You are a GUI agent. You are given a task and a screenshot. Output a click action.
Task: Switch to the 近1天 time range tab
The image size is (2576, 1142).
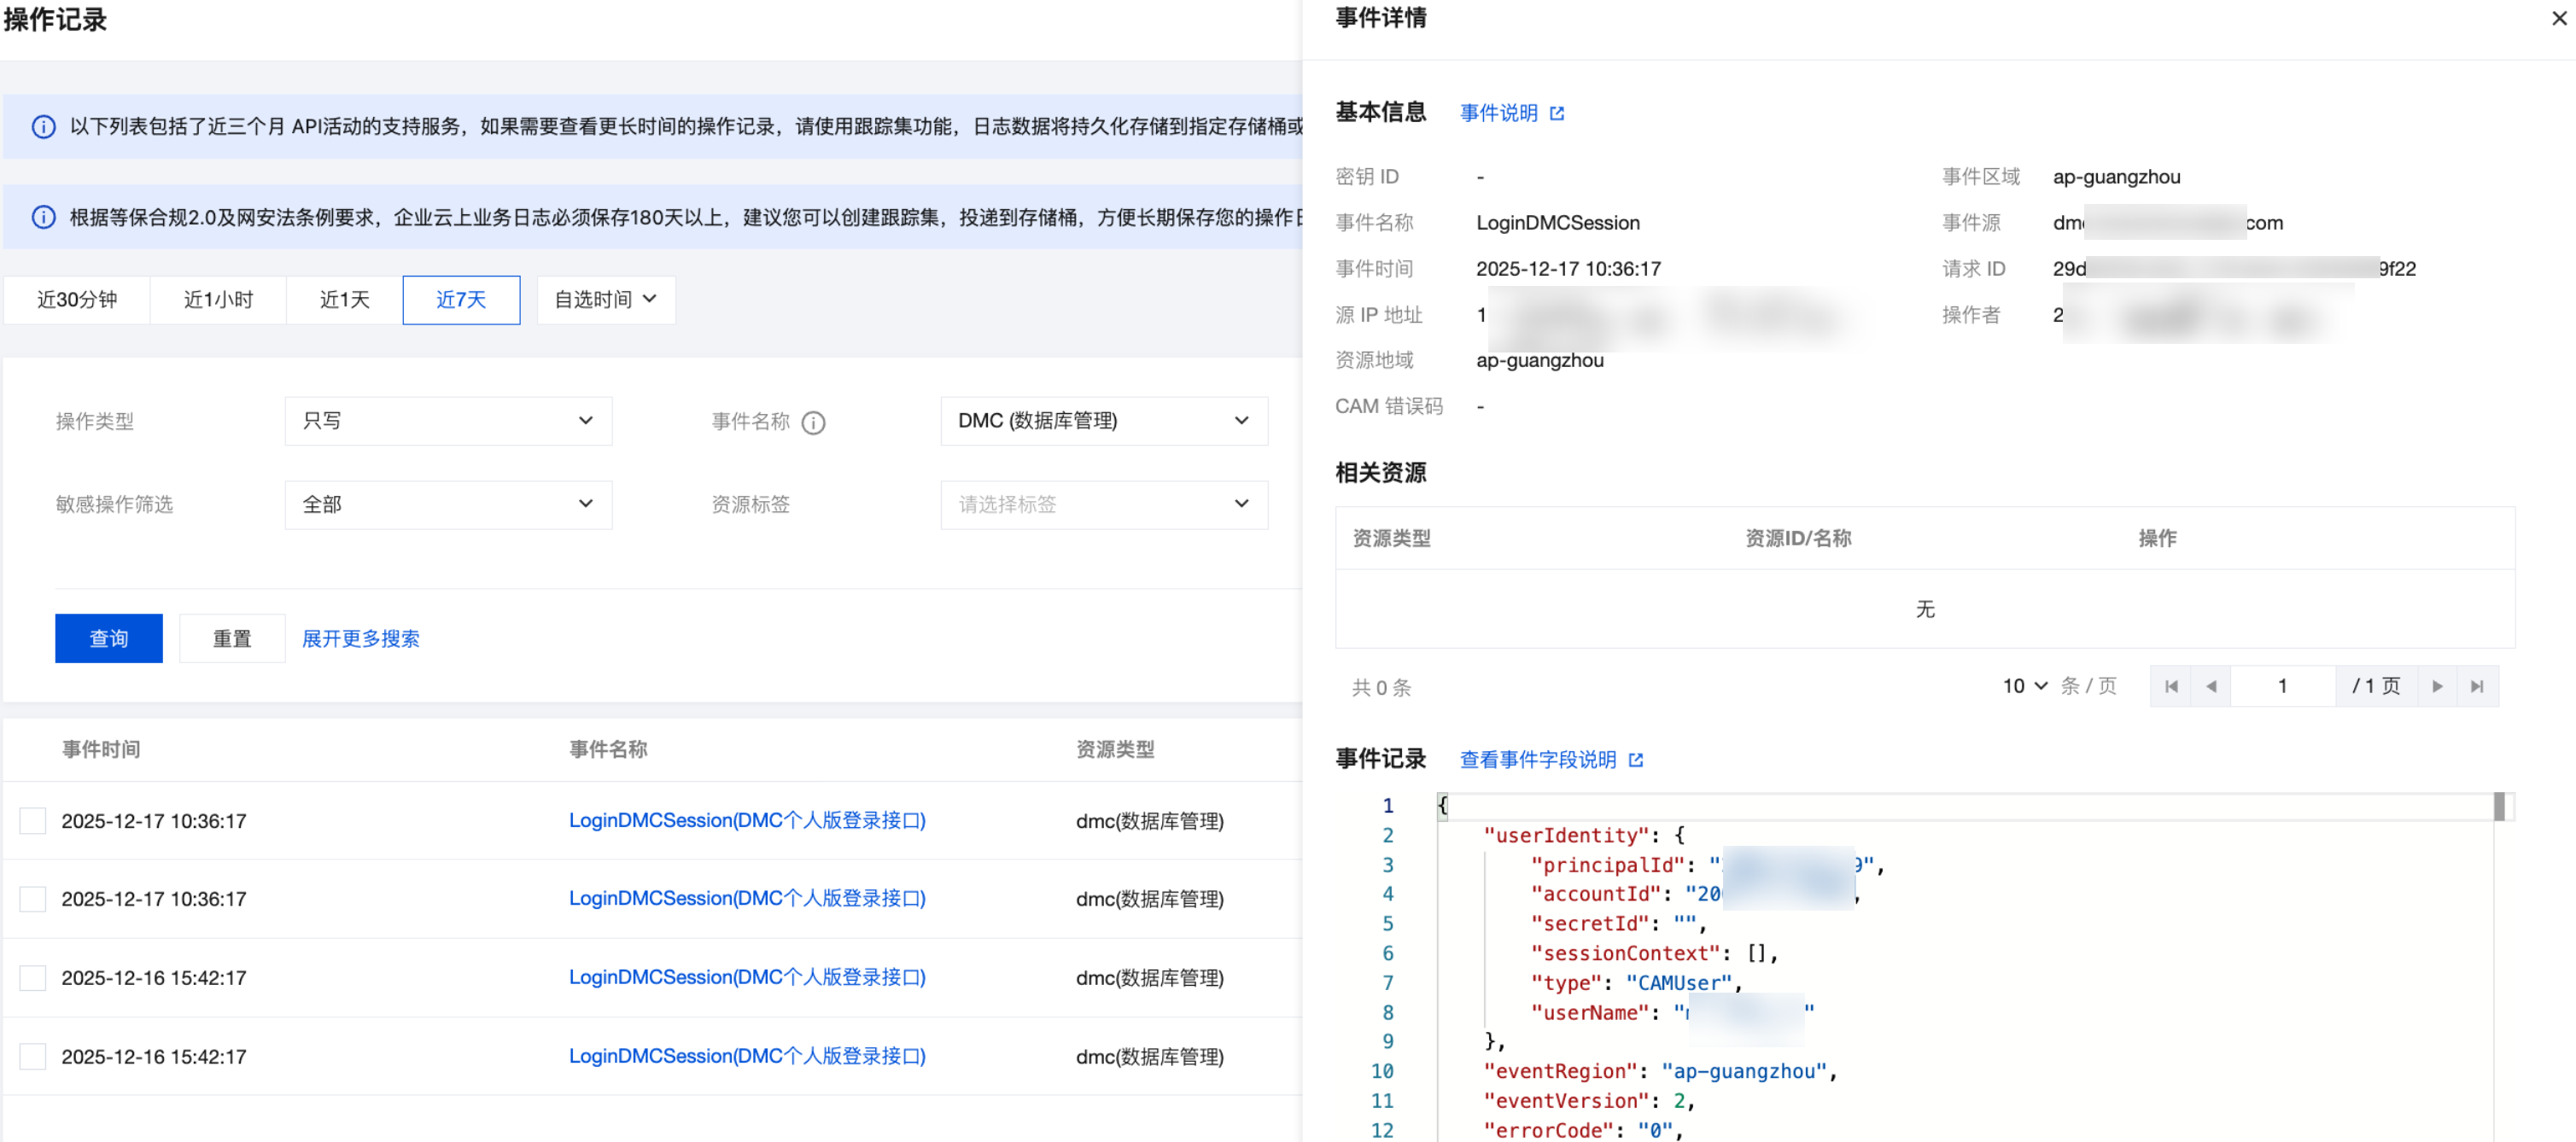tap(344, 300)
